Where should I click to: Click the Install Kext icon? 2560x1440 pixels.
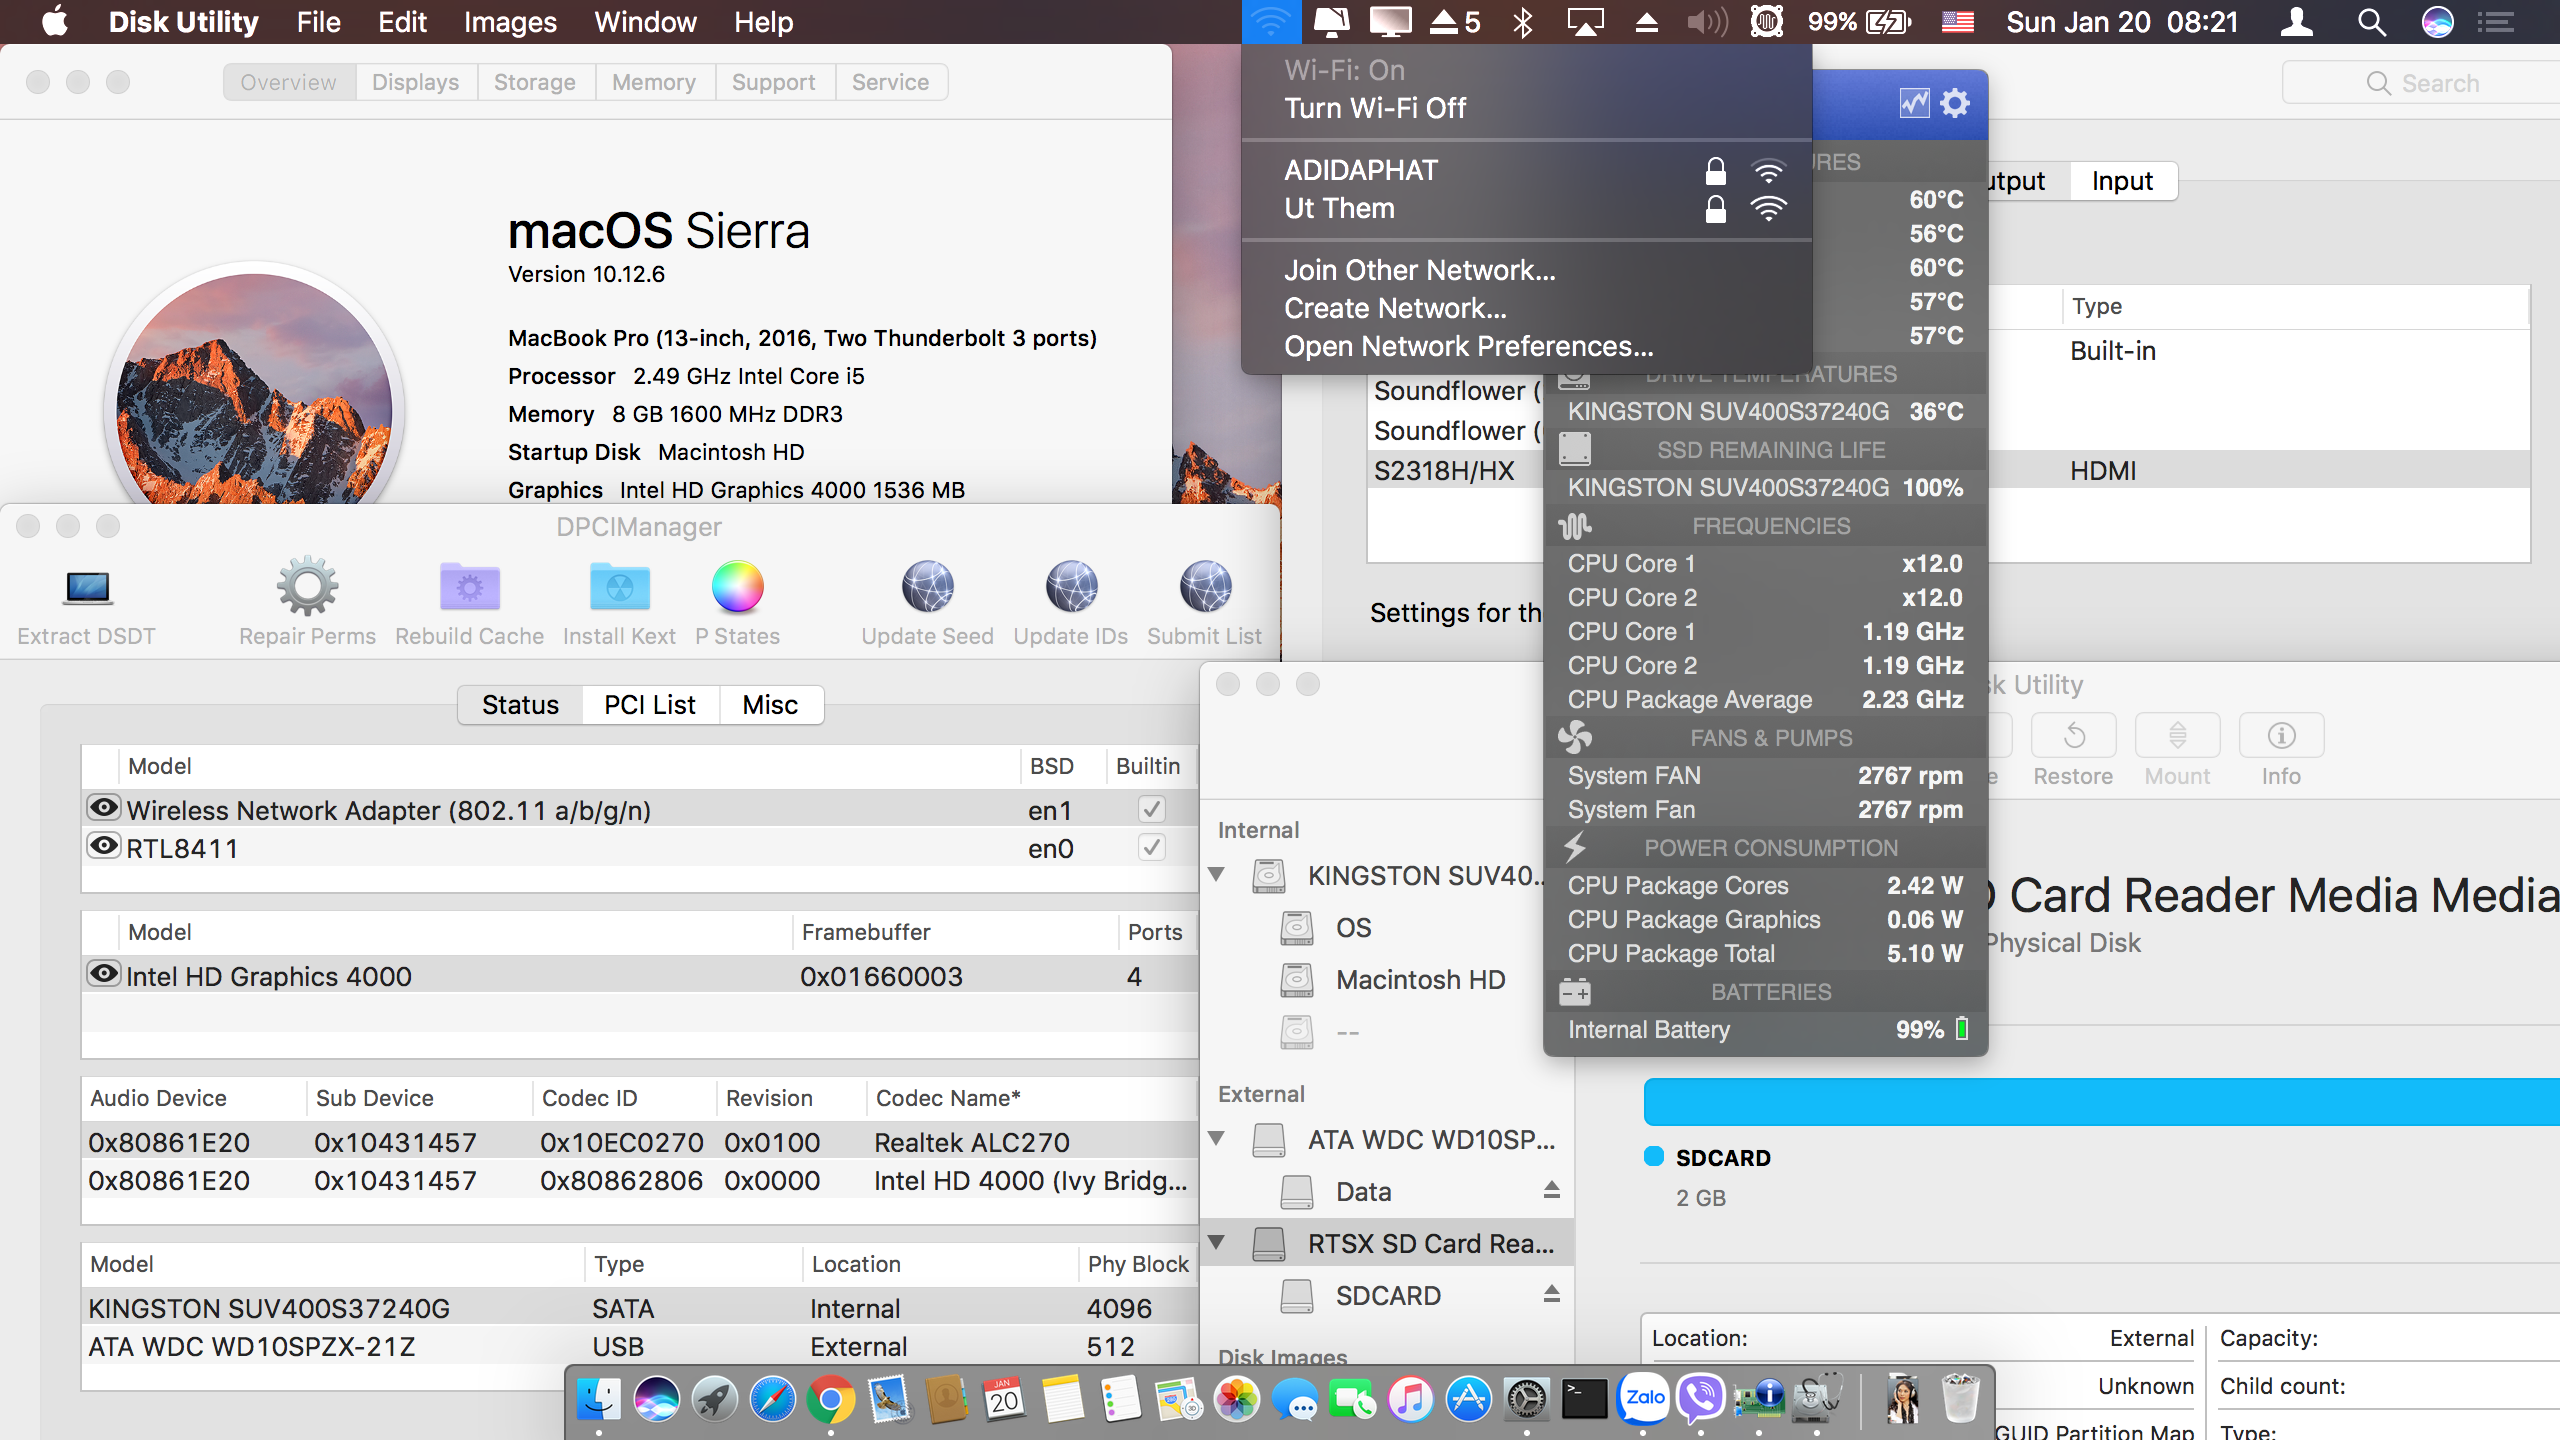tap(619, 587)
